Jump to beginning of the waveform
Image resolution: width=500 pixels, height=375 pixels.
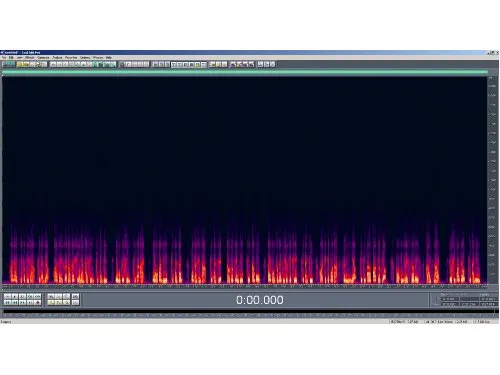7,302
